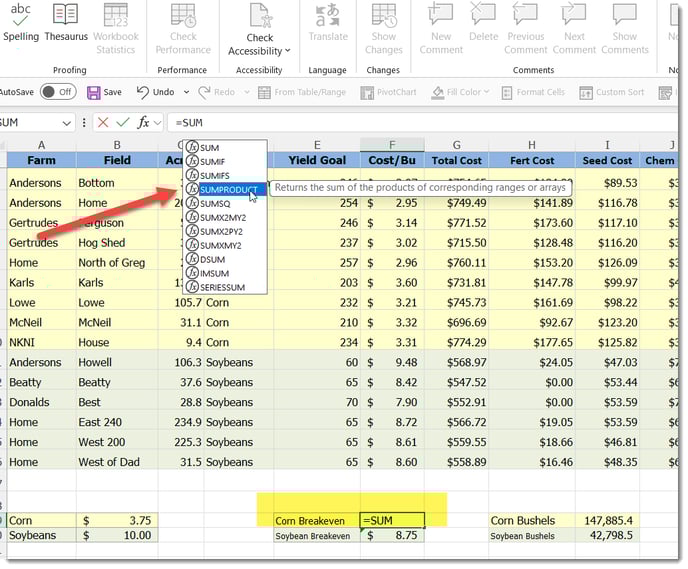The height and width of the screenshot is (569, 688).
Task: Open the Thesaurus tool
Action: pyautogui.click(x=66, y=22)
